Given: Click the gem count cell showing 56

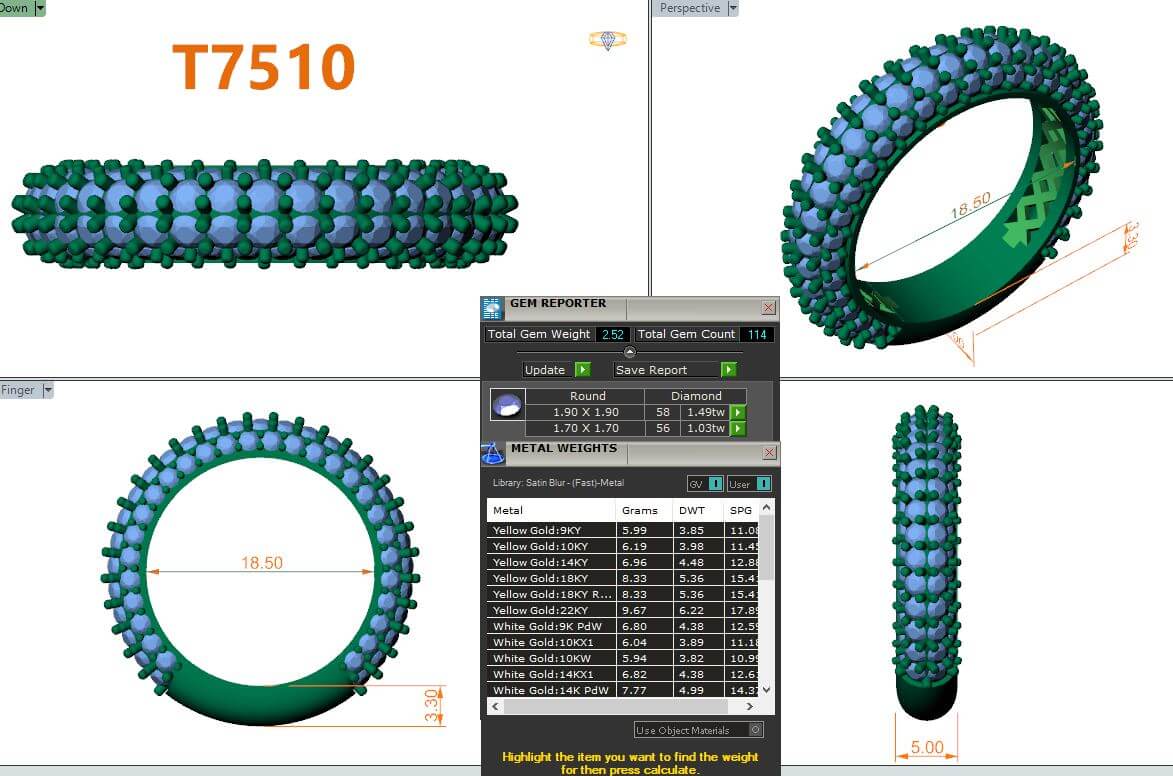Looking at the screenshot, I should click(x=663, y=429).
